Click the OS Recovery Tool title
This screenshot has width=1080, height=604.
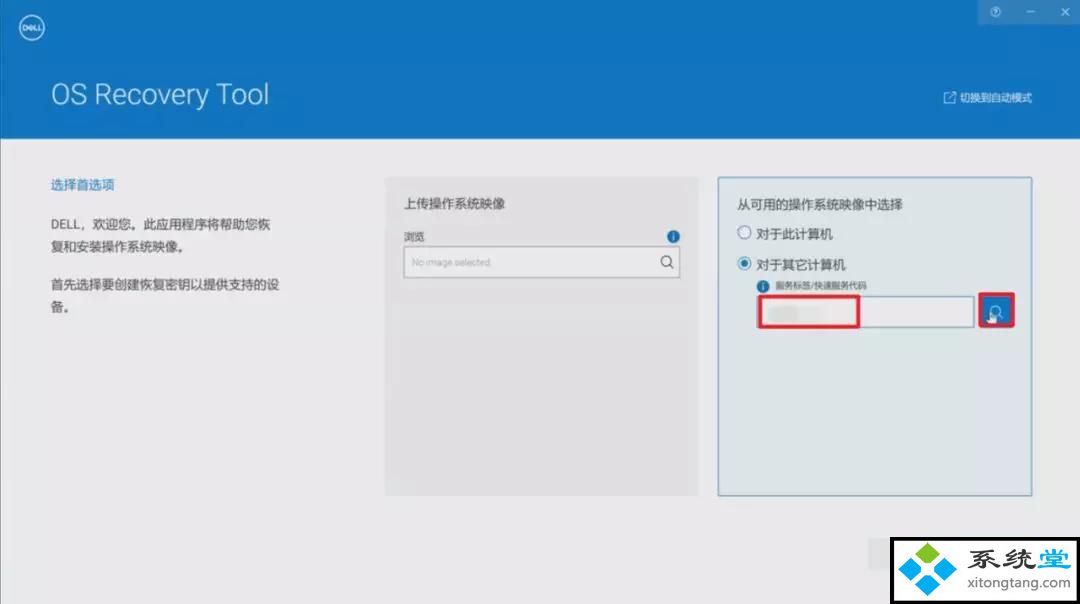click(160, 94)
